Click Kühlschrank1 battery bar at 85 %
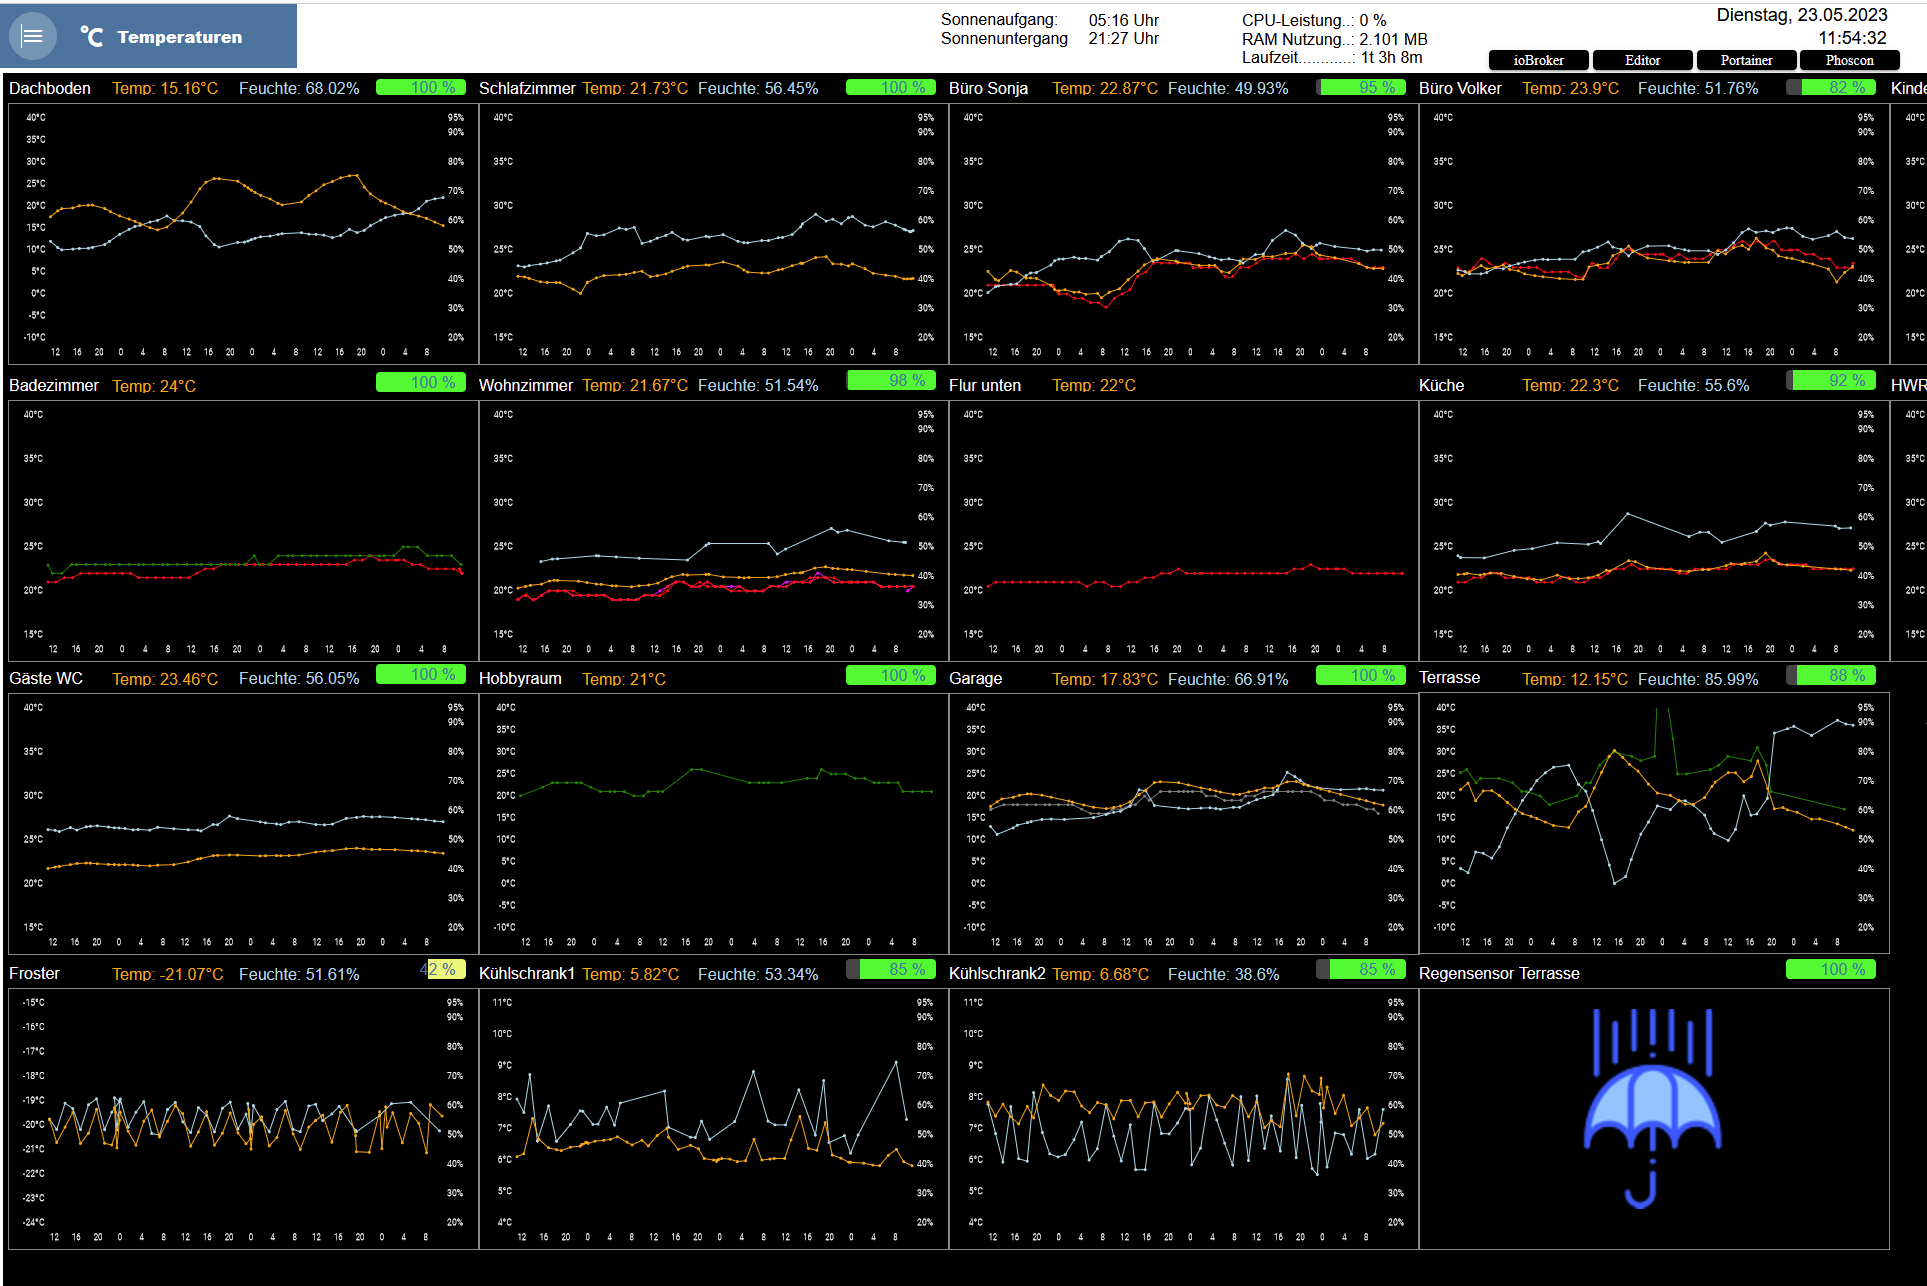1927x1286 pixels. click(x=891, y=969)
